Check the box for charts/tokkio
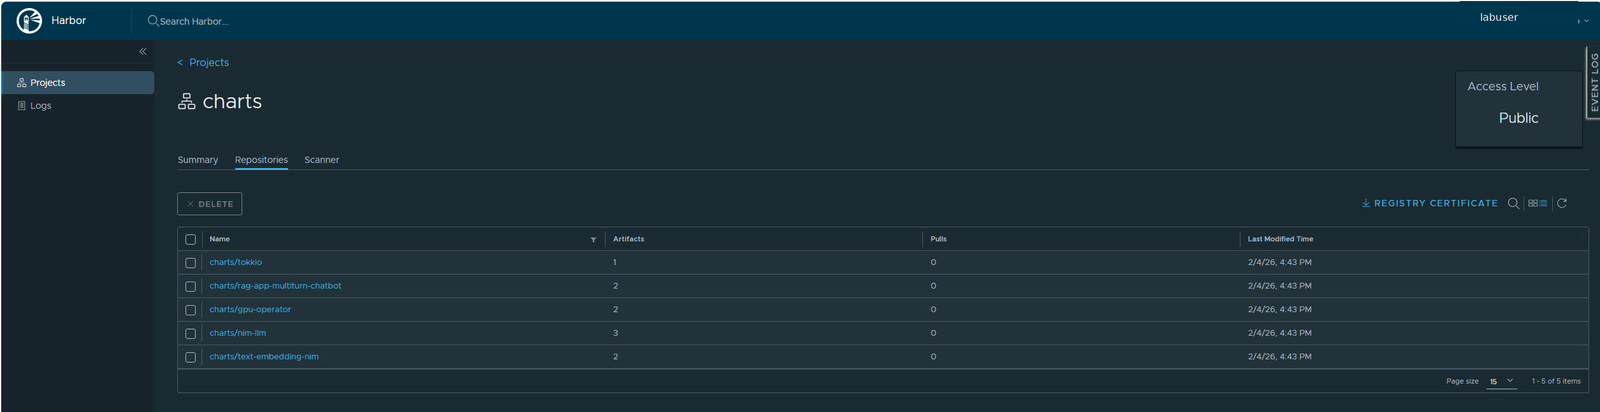Screen dimensions: 1600x412 (x=190, y=263)
